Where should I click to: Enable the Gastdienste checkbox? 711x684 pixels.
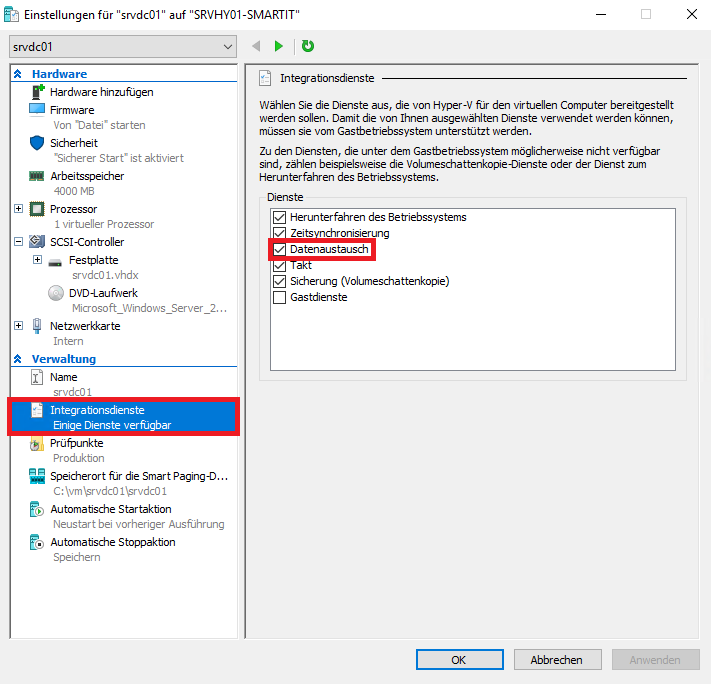(x=279, y=298)
